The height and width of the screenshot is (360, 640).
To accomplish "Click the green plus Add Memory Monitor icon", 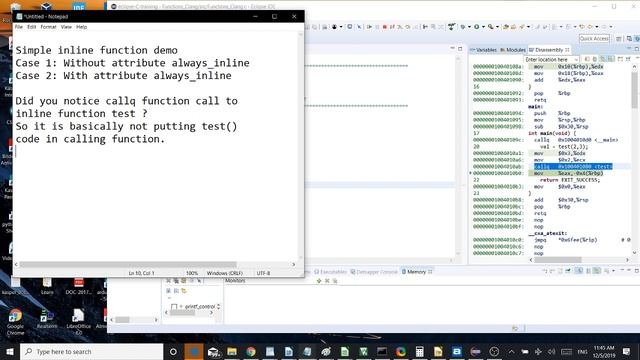I will tap(319, 281).
